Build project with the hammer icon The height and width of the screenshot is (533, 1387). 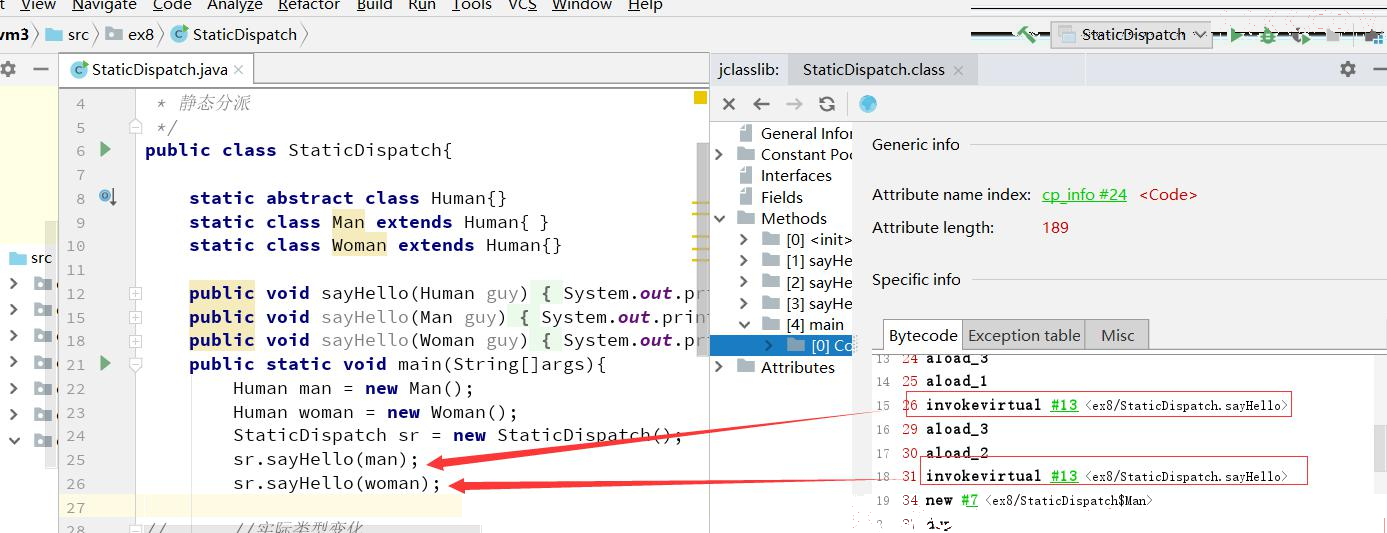click(x=1027, y=35)
